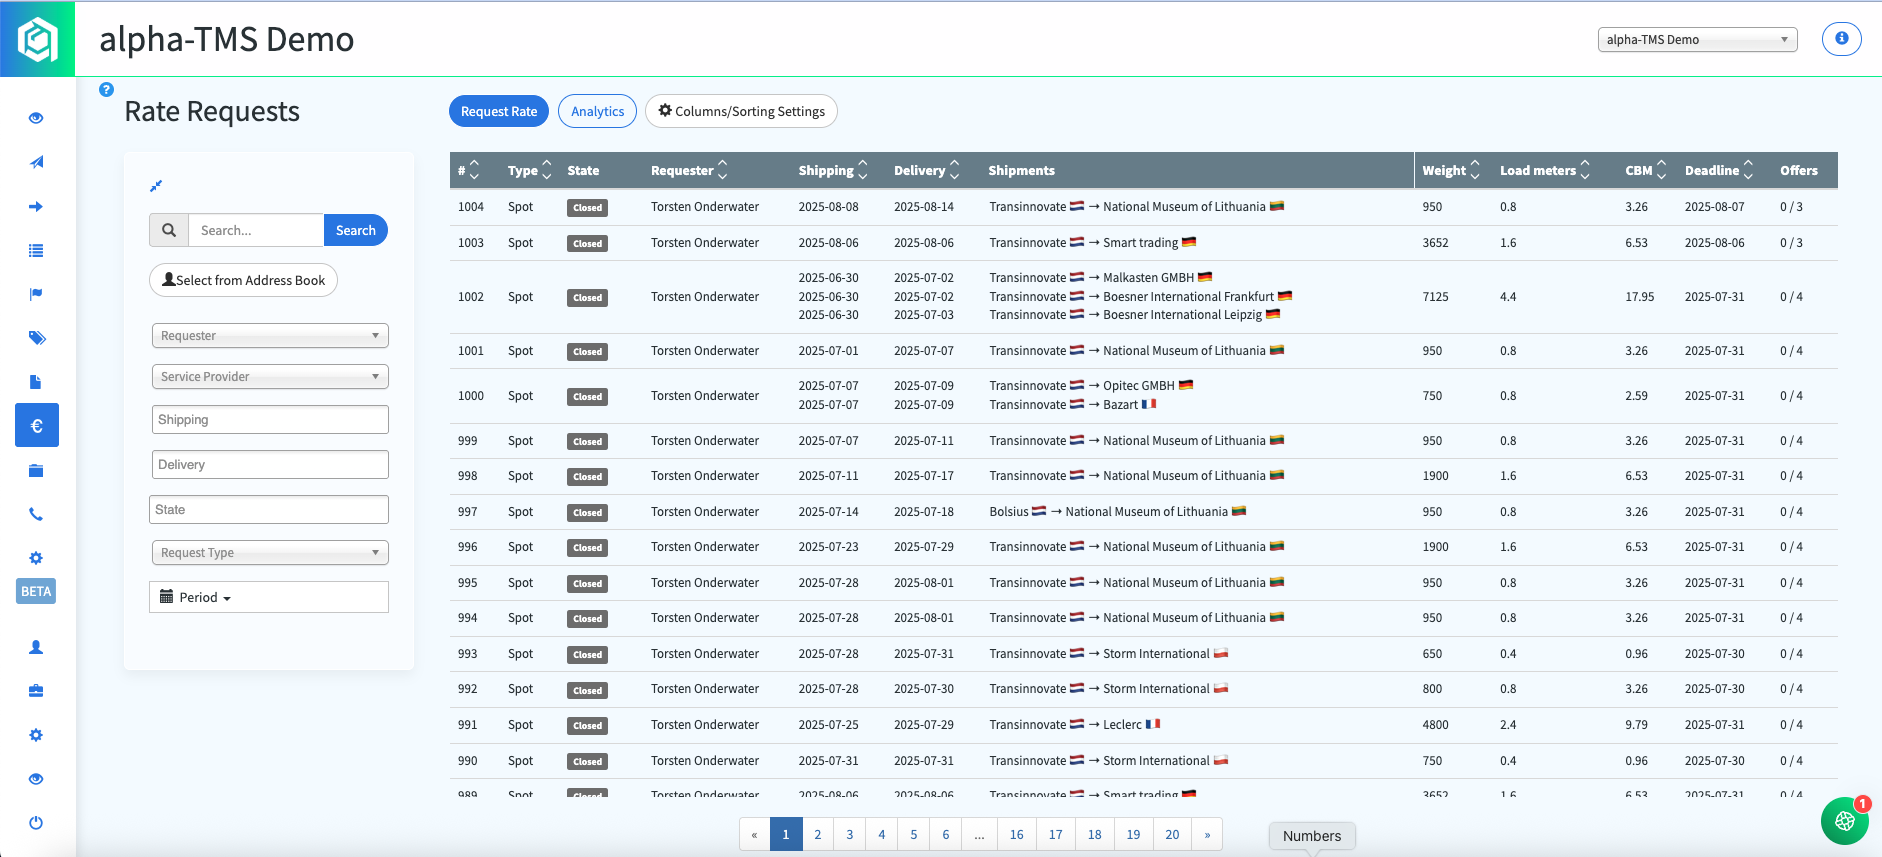Viewport: 1882px width, 857px height.
Task: Click the Request Rate button
Action: tap(499, 111)
